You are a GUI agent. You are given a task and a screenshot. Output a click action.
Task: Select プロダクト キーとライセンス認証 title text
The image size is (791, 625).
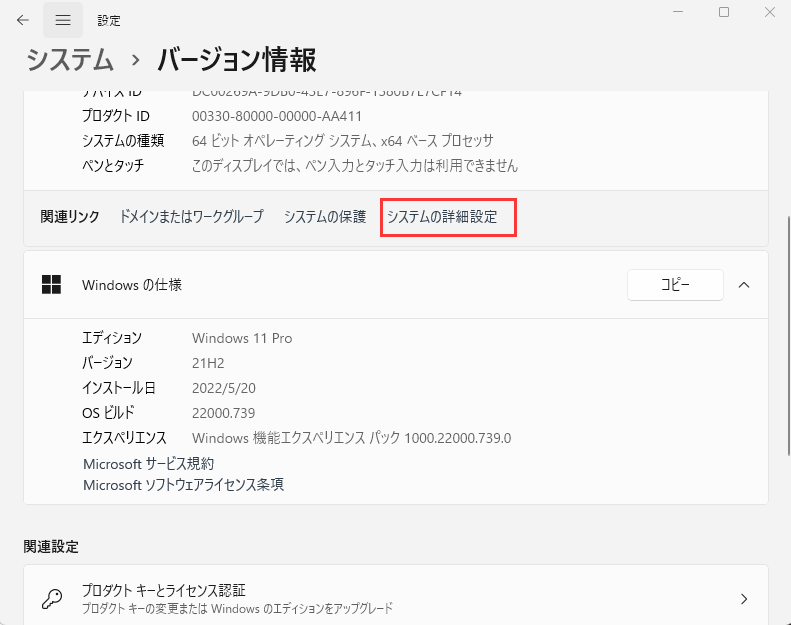pyautogui.click(x=163, y=590)
